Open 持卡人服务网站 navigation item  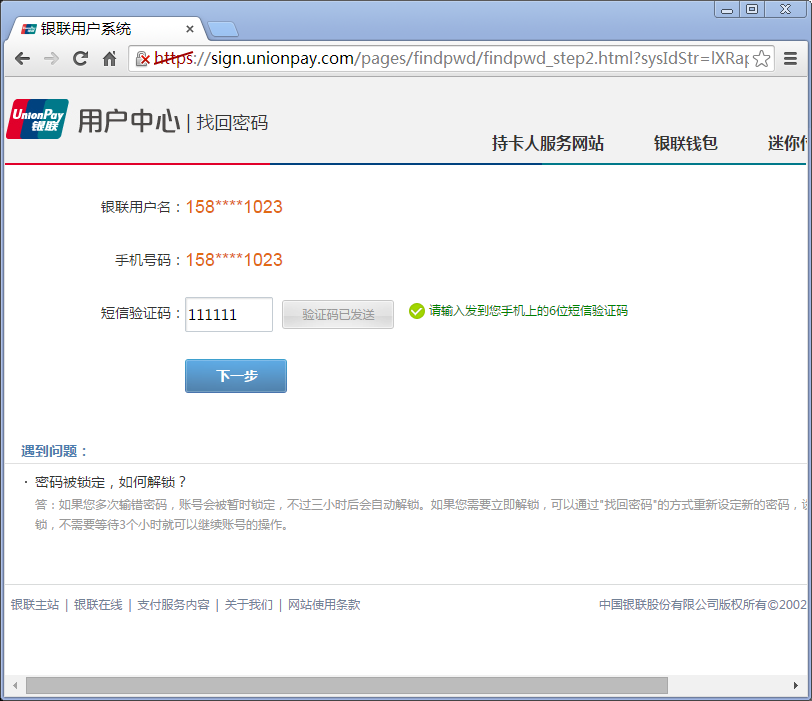pyautogui.click(x=548, y=143)
